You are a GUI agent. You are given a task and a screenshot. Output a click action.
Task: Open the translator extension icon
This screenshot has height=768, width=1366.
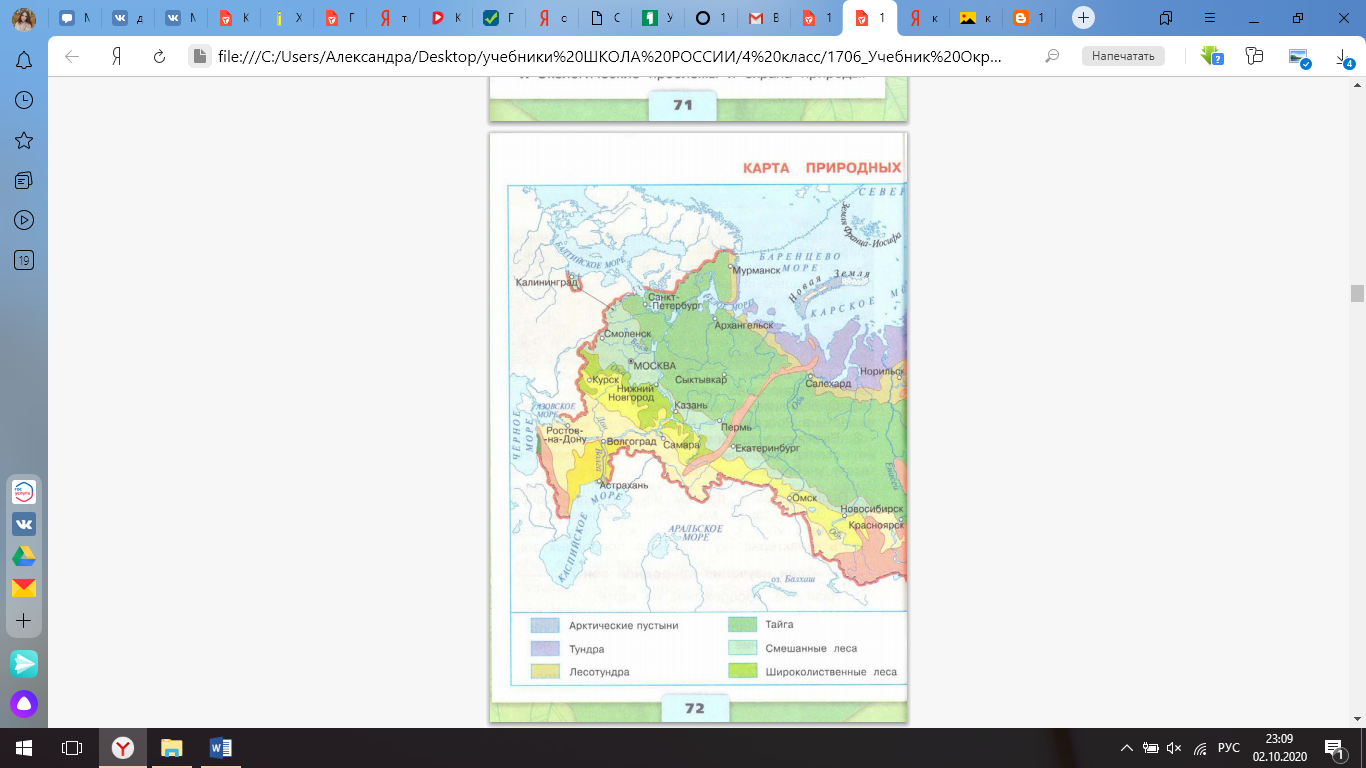point(1255,57)
